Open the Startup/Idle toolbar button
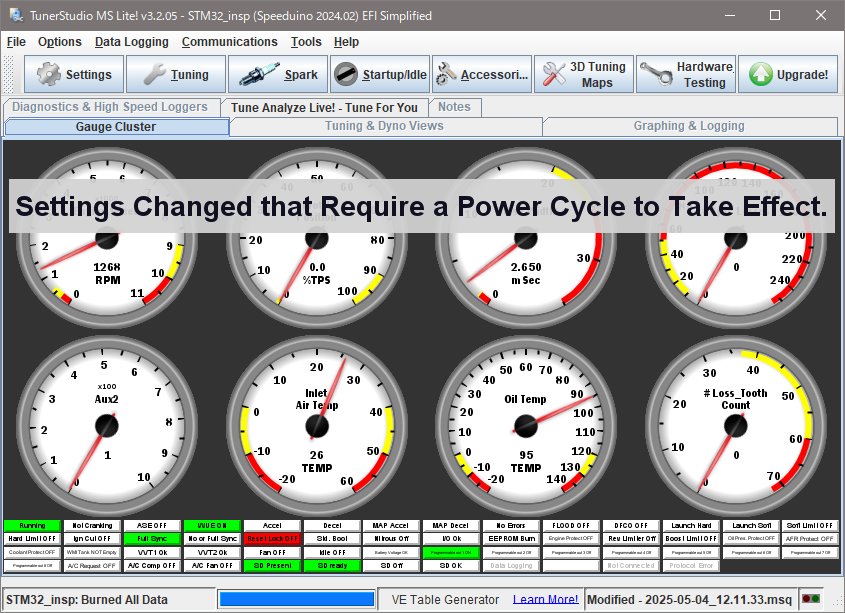Image resolution: width=845 pixels, height=613 pixels. pyautogui.click(x=380, y=74)
